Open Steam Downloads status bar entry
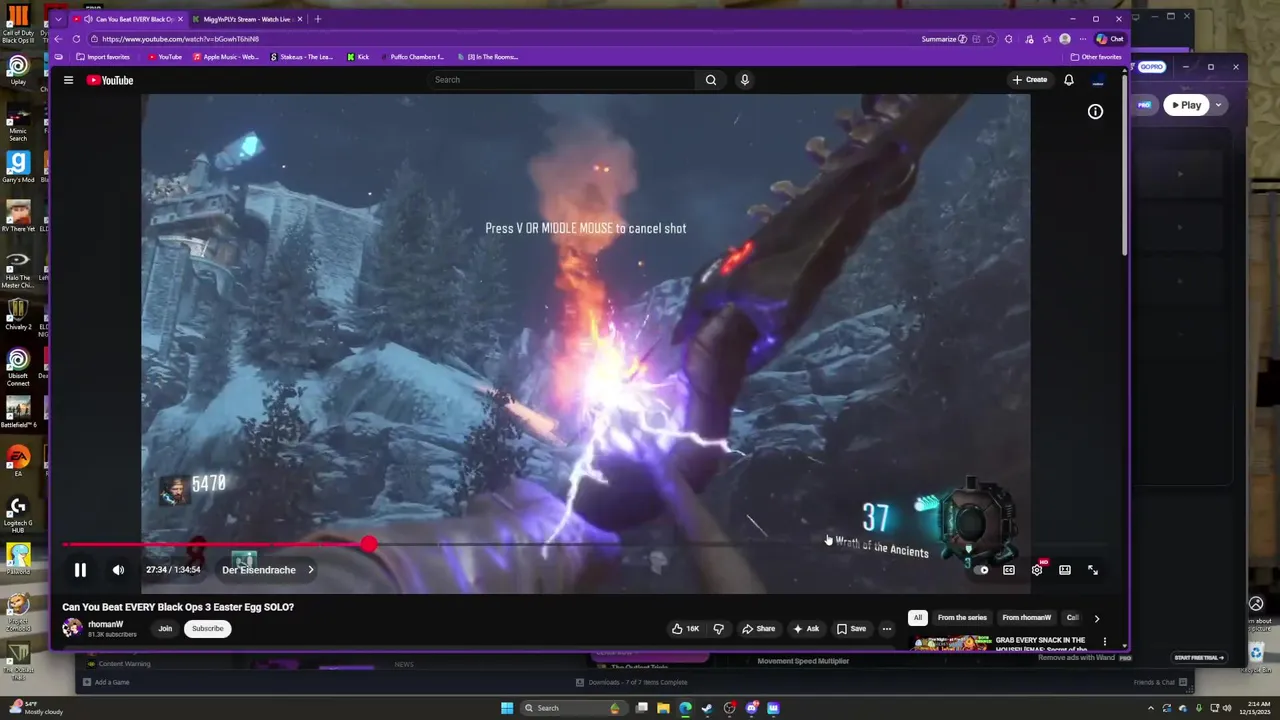This screenshot has height=720, width=1280. pos(631,682)
